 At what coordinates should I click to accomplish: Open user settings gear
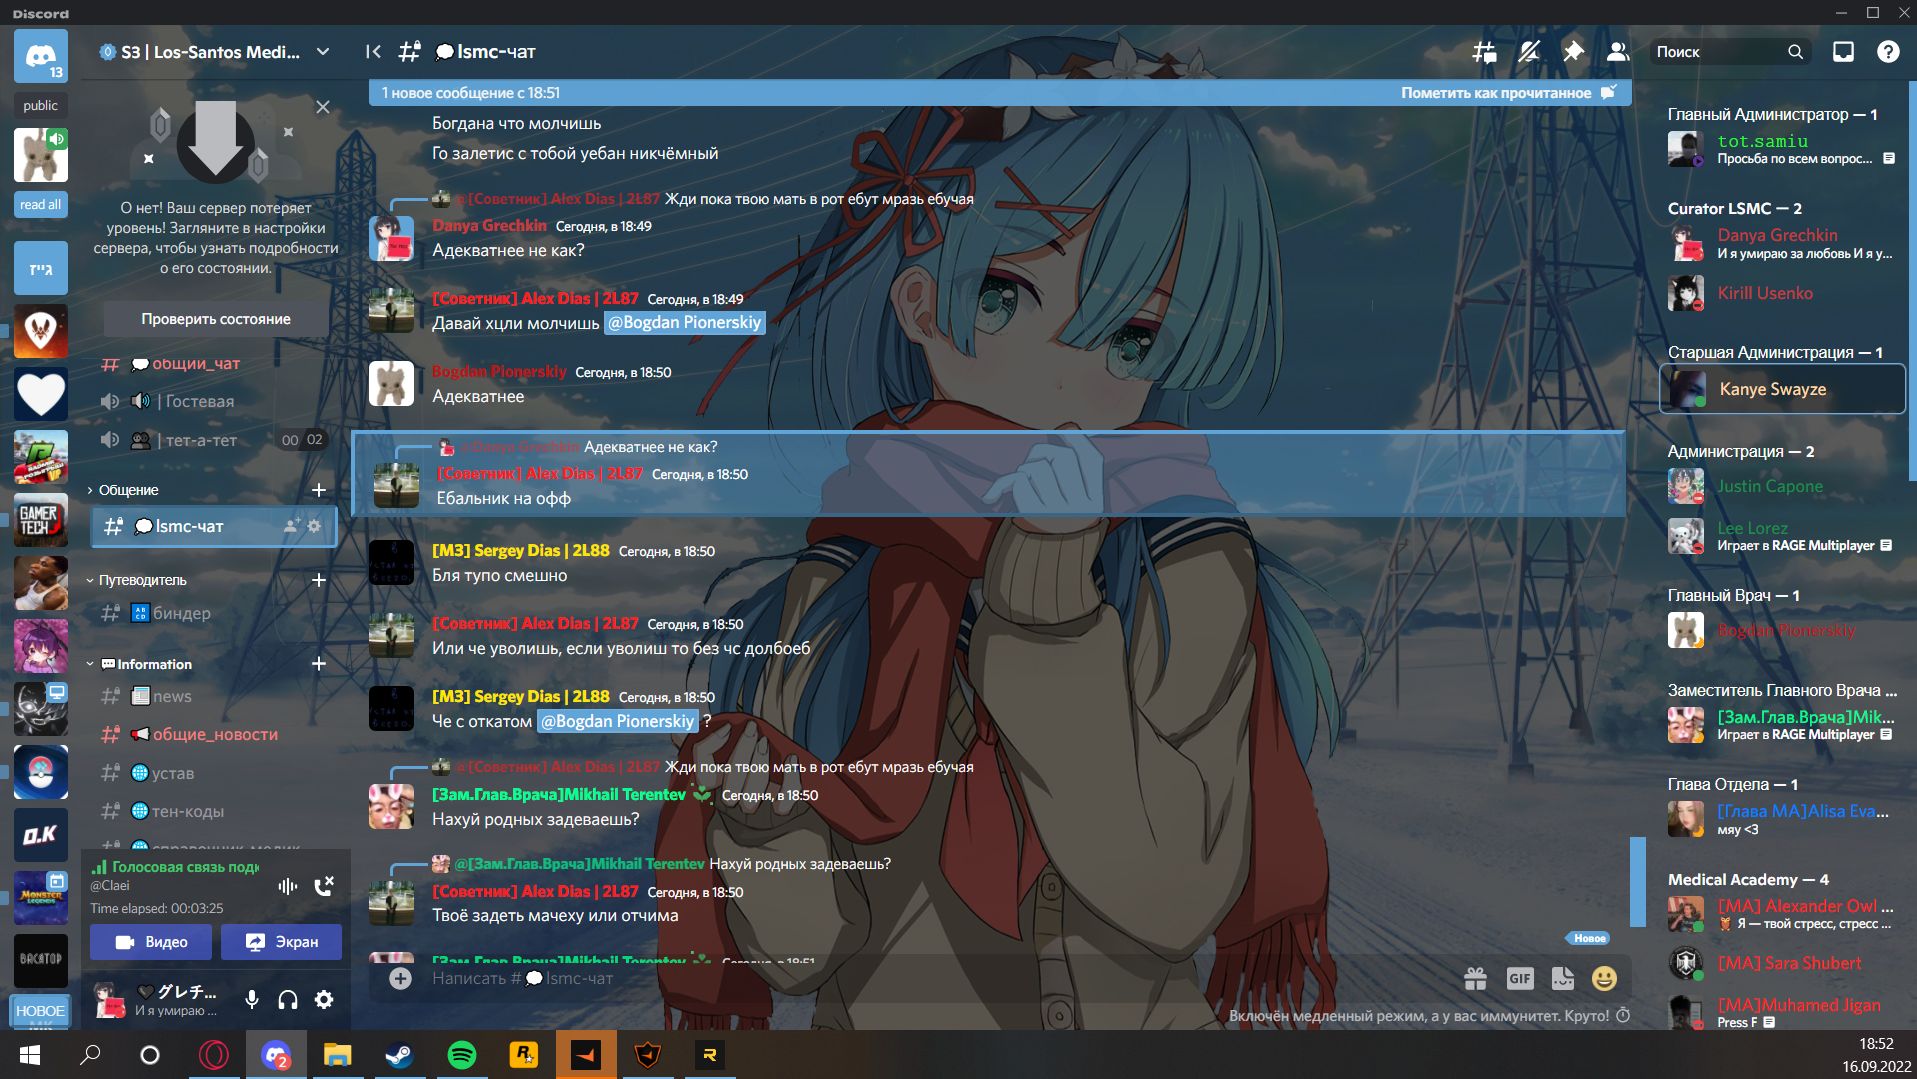324,999
